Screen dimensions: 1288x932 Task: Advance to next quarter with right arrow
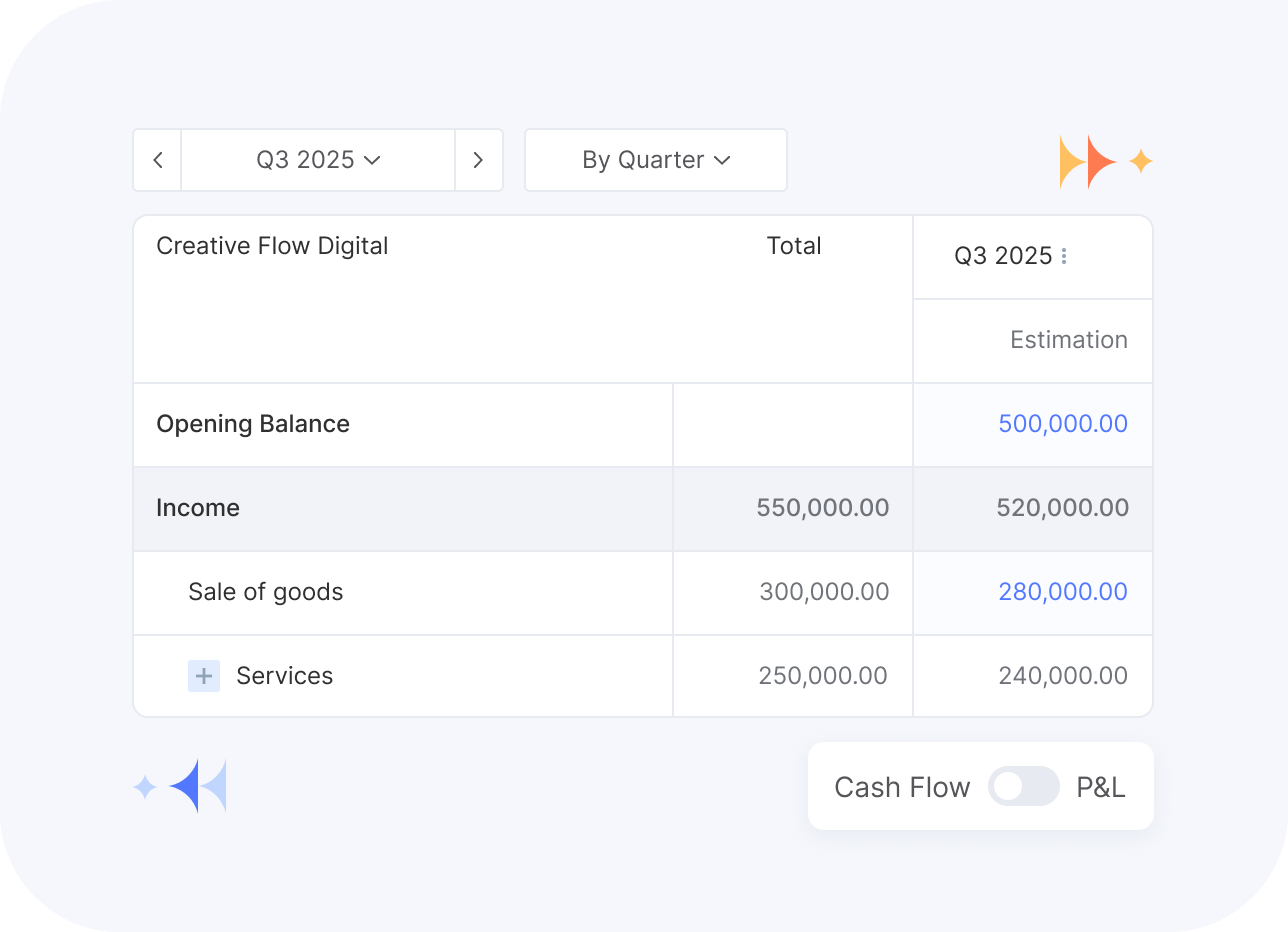(478, 160)
